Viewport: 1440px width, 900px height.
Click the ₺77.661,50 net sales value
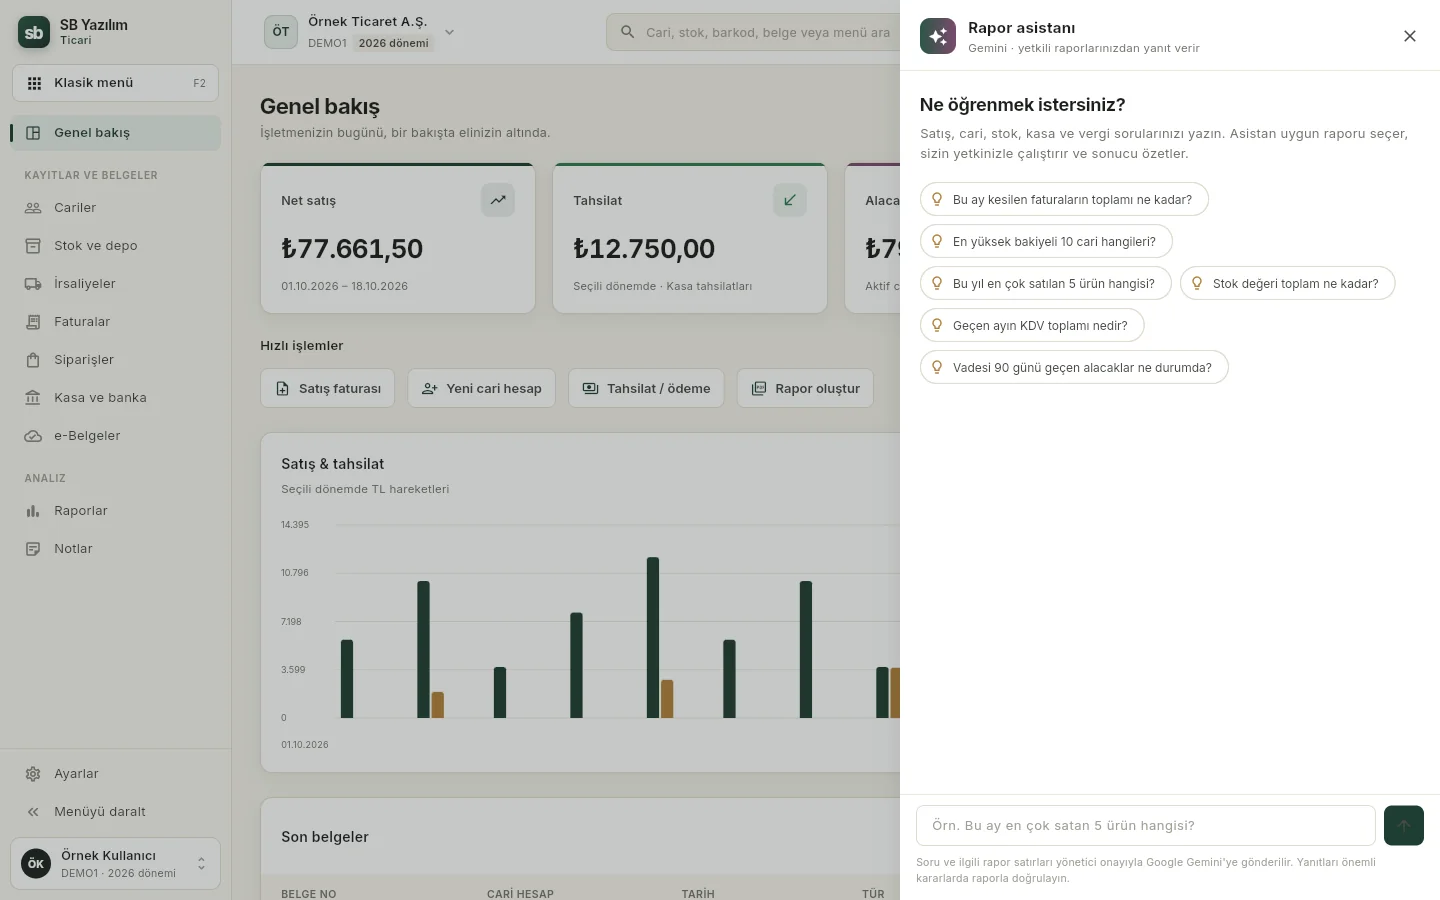352,248
